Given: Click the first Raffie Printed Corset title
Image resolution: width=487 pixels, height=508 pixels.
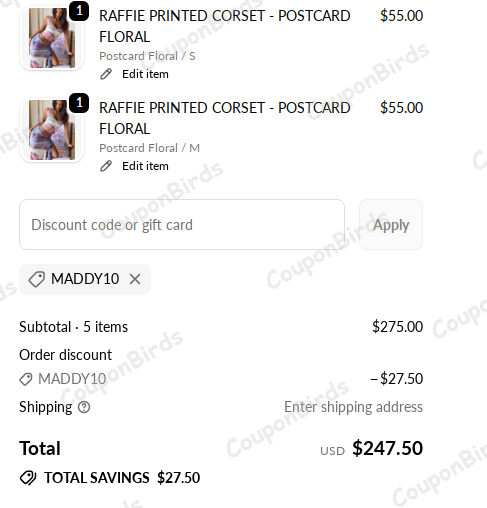Looking at the screenshot, I should click(x=225, y=26).
